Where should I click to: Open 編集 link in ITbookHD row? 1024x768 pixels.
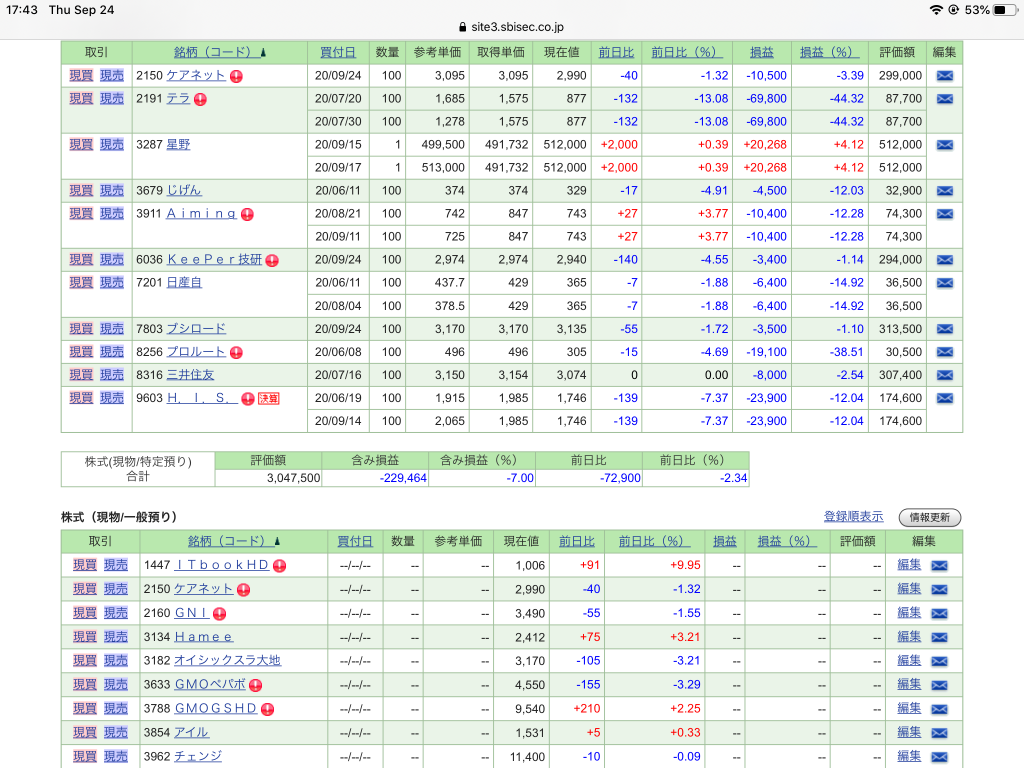(909, 565)
